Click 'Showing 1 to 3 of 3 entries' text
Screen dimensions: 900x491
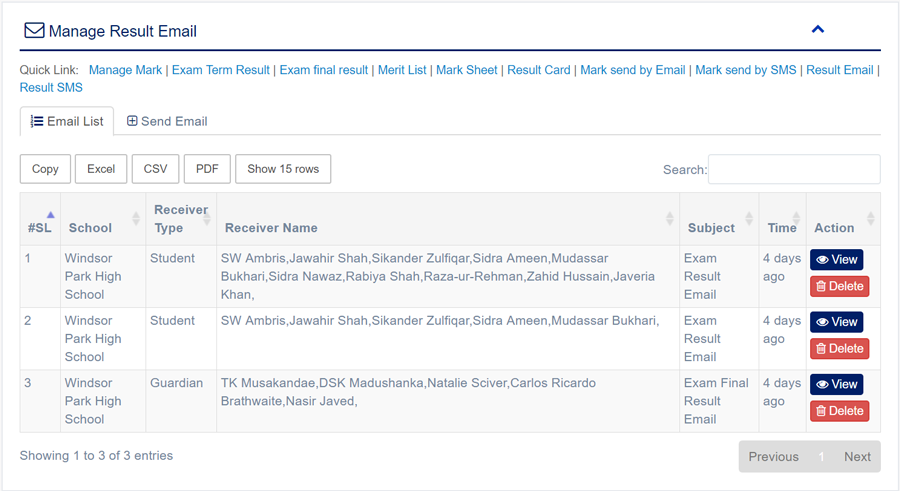tap(96, 455)
